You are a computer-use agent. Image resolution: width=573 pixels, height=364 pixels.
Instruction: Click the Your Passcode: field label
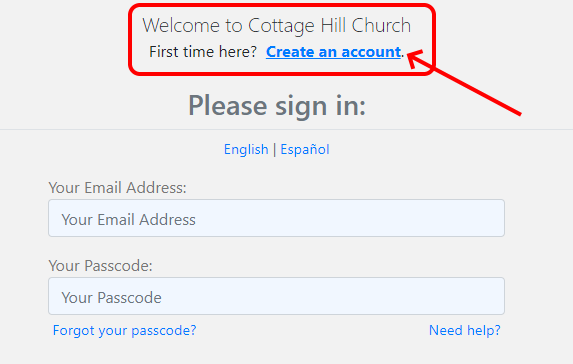pyautogui.click(x=100, y=266)
